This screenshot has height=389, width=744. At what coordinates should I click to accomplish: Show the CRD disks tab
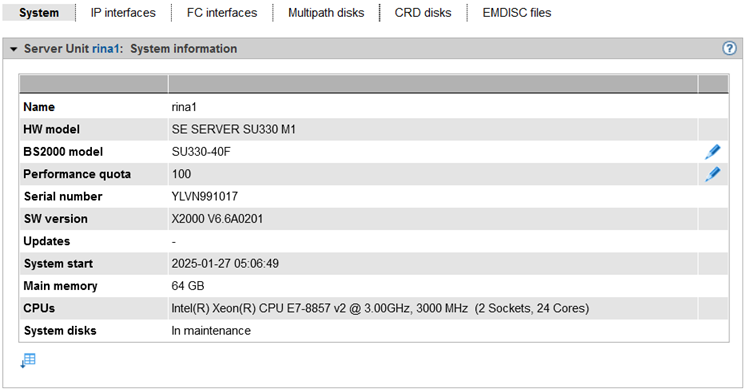[x=423, y=13]
